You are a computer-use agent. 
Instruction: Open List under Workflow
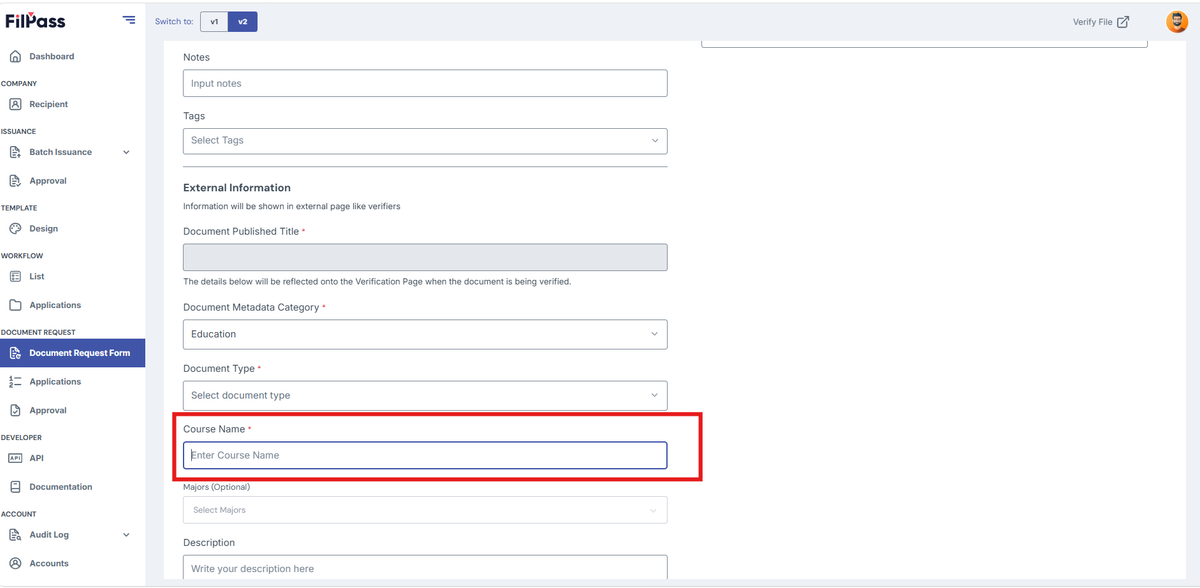[x=37, y=276]
